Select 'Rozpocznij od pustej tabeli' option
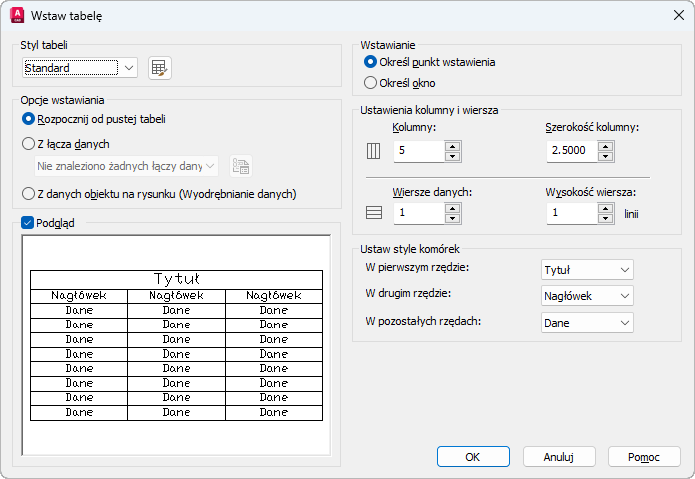 pyautogui.click(x=29, y=119)
